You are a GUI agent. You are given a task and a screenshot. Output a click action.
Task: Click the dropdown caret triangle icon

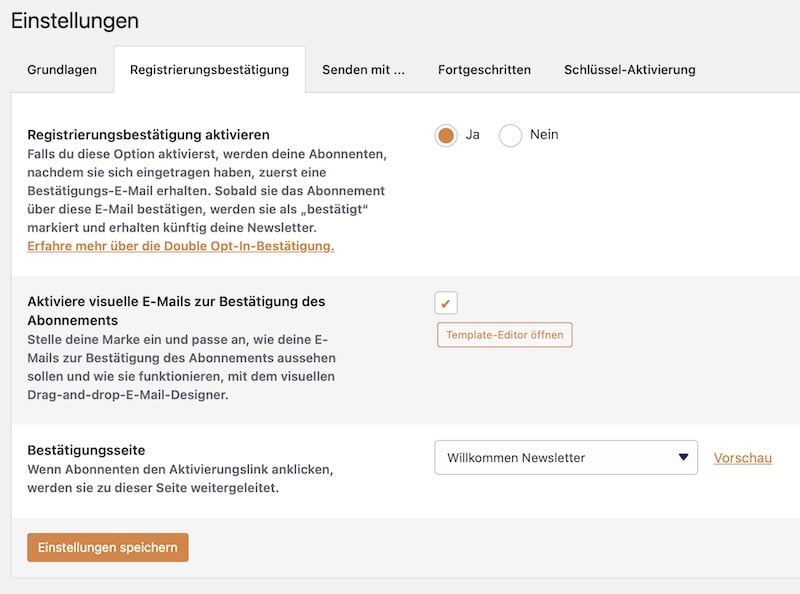pos(682,457)
